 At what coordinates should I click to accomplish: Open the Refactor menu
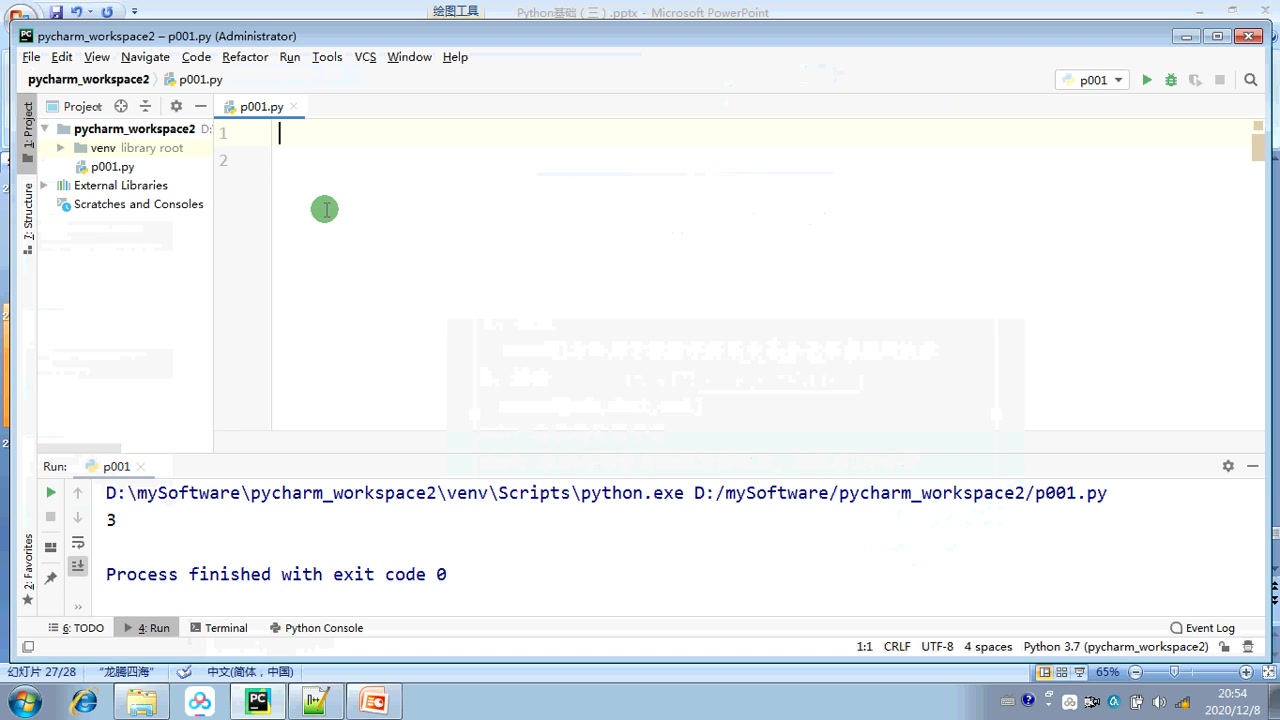245,57
